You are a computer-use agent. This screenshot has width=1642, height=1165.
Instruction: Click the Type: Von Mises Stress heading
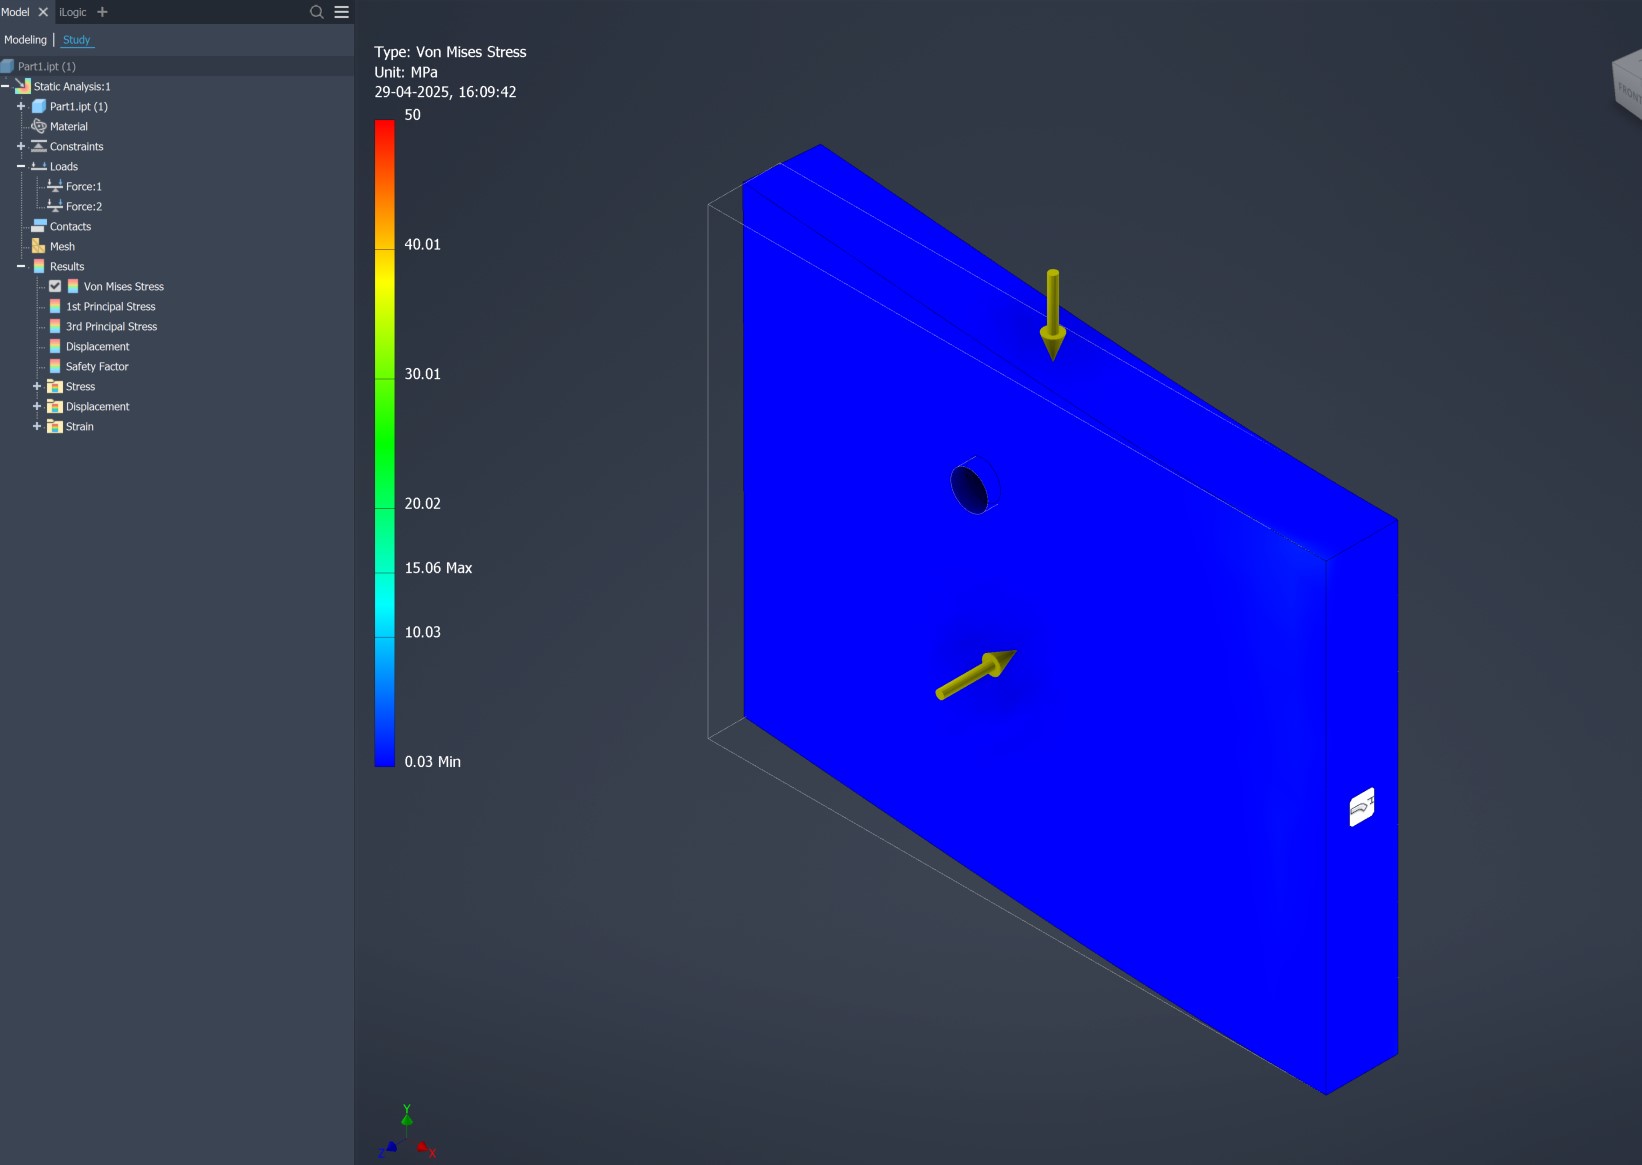pos(450,52)
